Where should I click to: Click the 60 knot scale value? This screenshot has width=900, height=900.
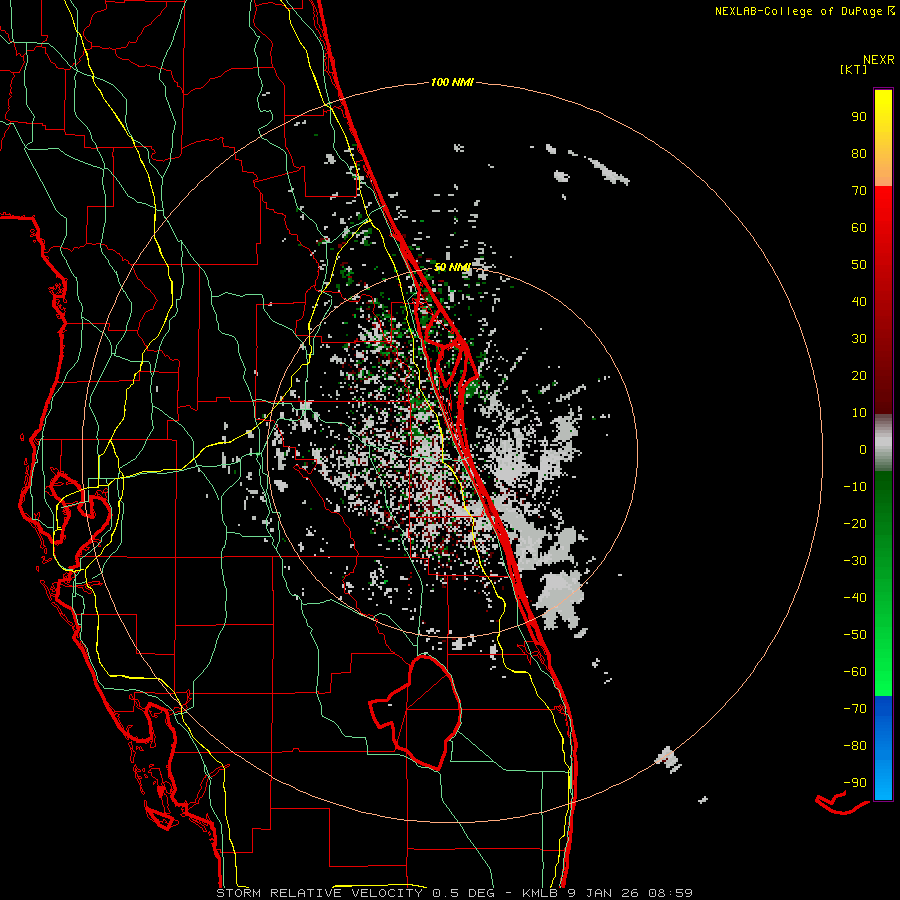coord(859,227)
